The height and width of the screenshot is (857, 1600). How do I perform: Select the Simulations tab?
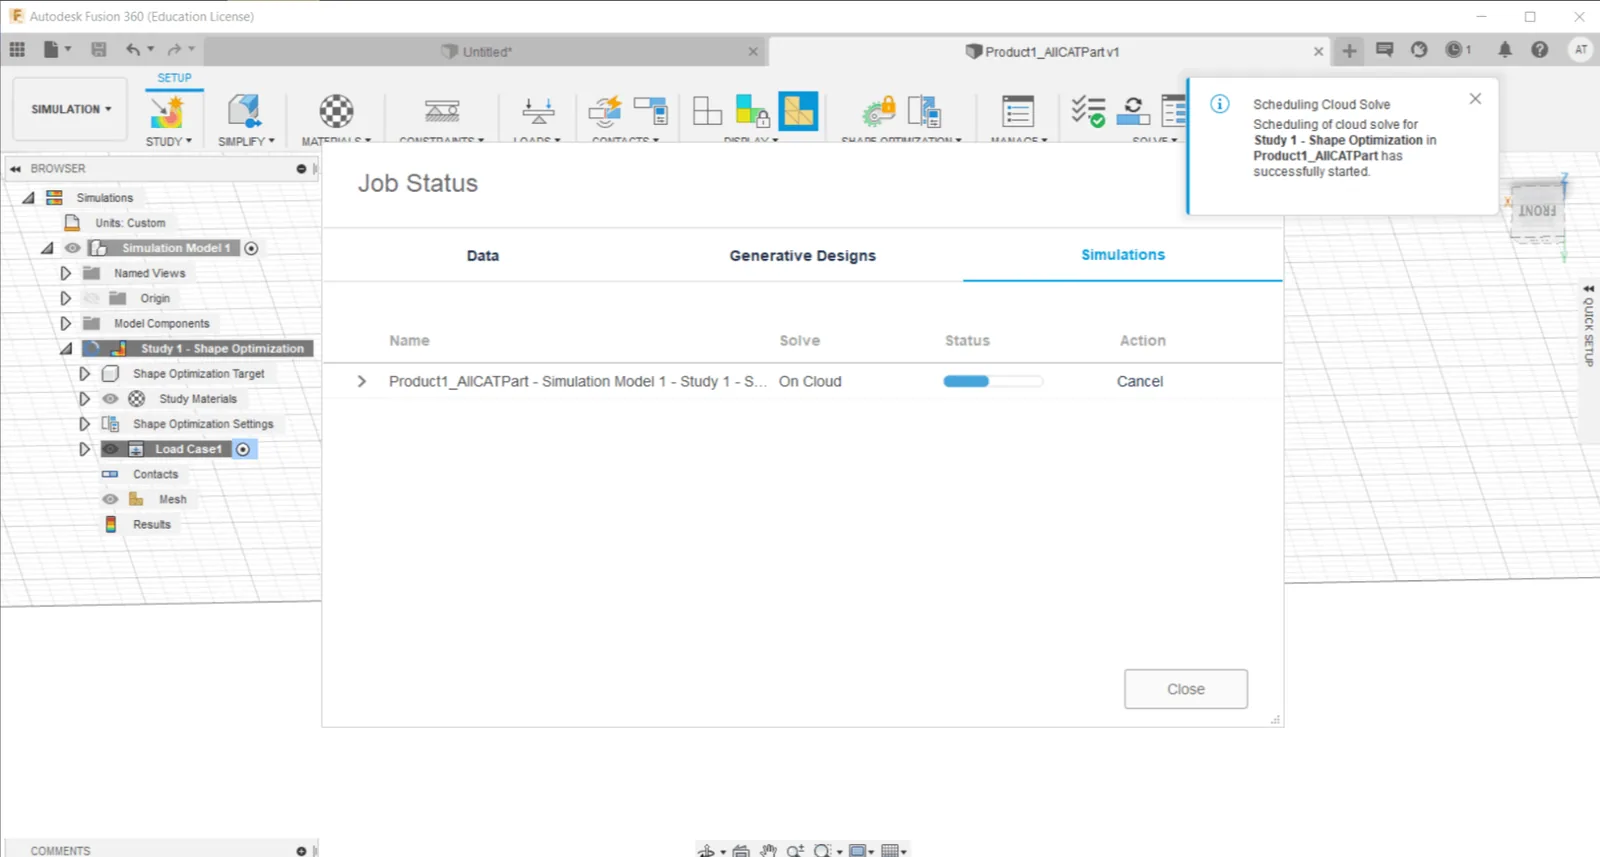tap(1123, 255)
